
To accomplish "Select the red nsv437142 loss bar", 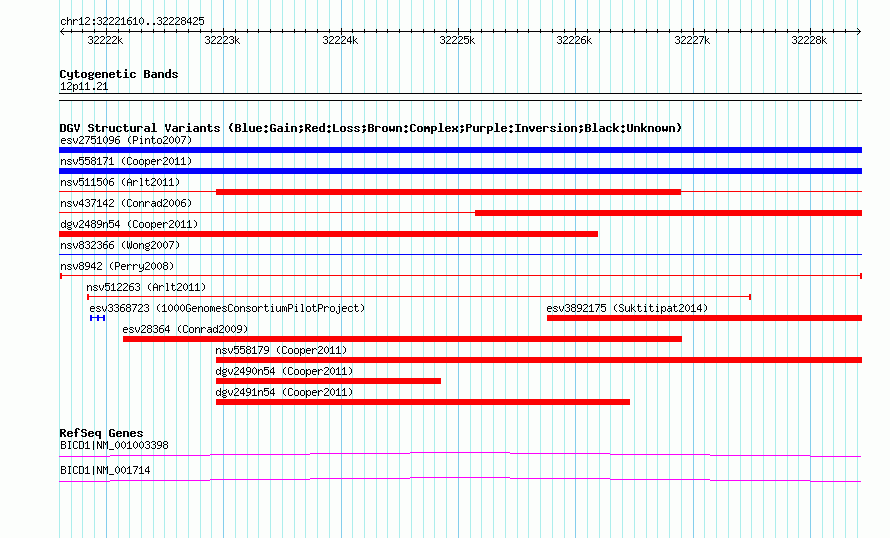I will [669, 213].
